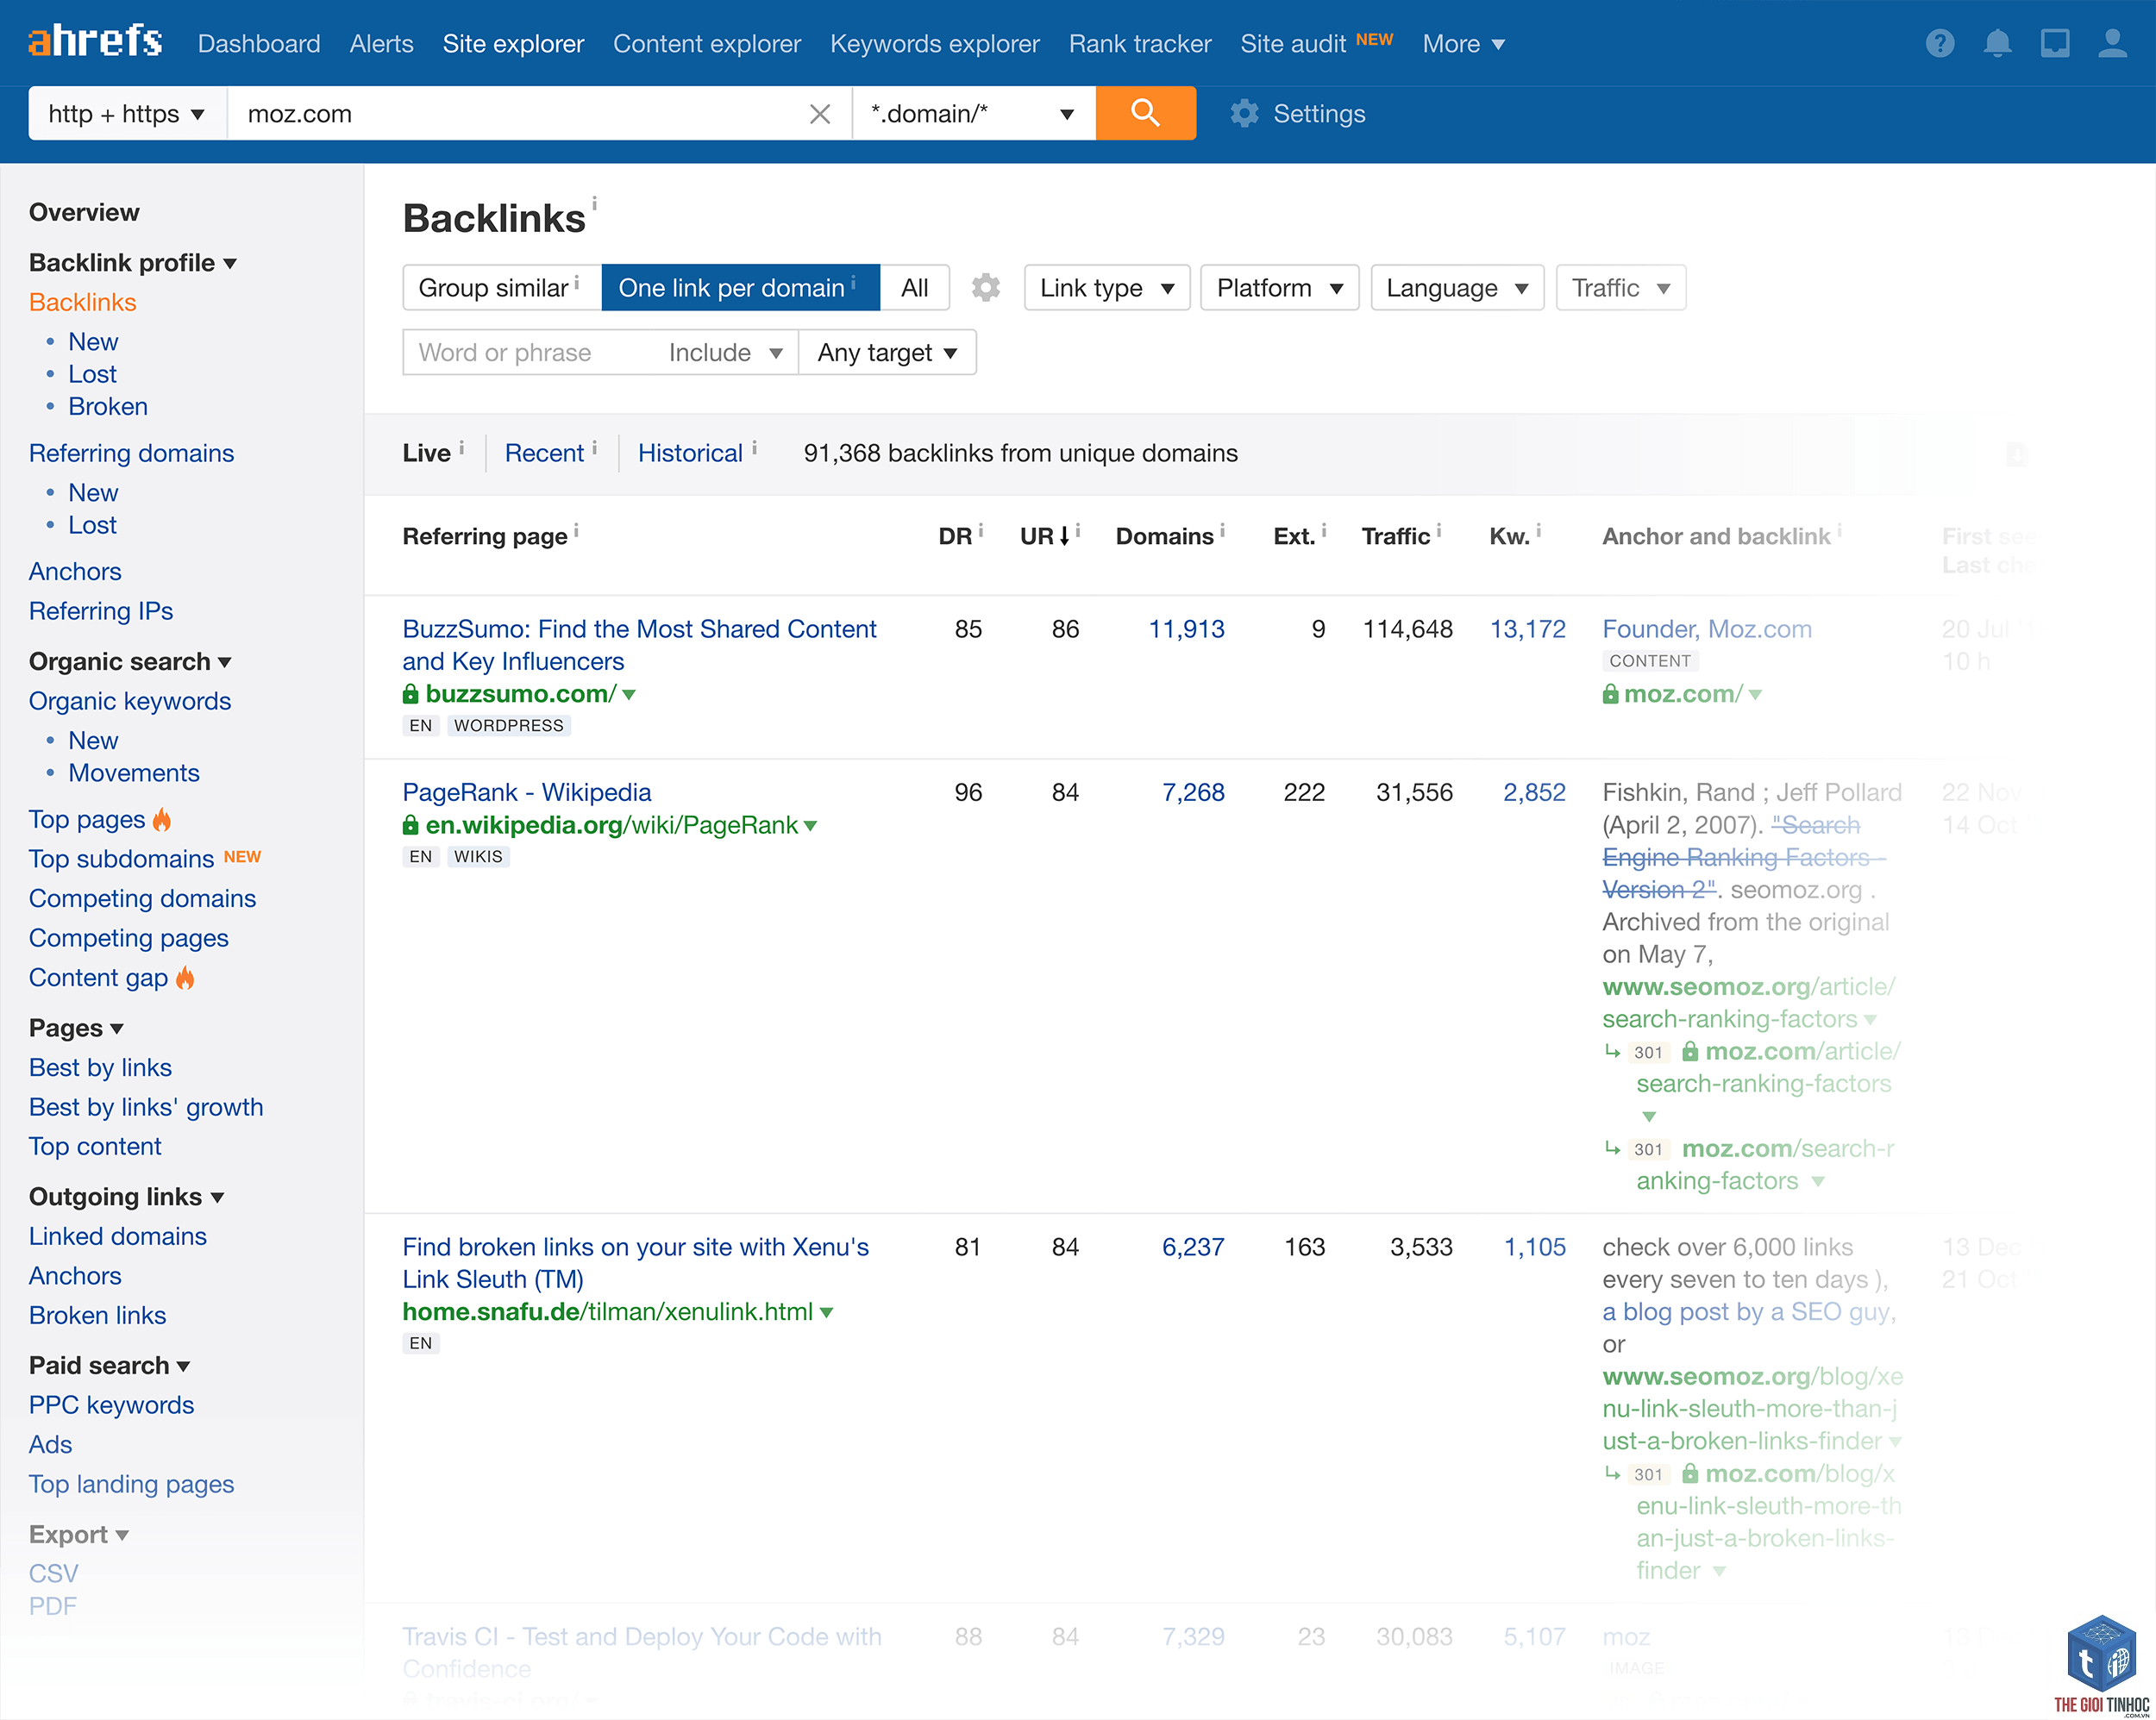The image size is (2156, 1720).
Task: Click the orange search magnifier button
Action: (1145, 113)
